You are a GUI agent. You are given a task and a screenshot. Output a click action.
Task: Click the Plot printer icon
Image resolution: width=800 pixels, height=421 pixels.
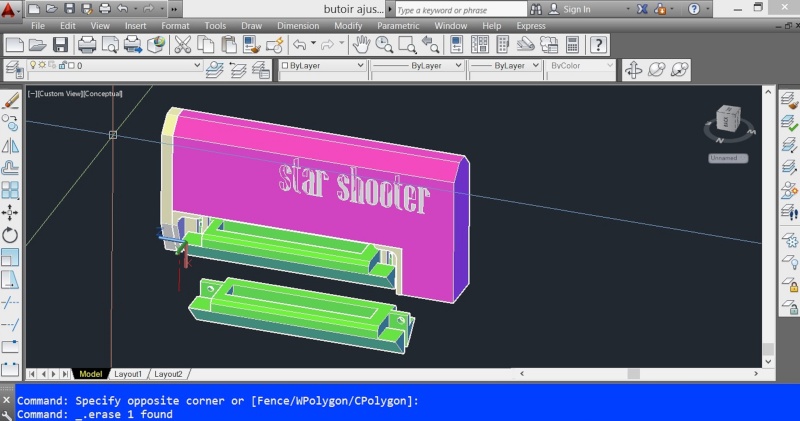point(86,45)
